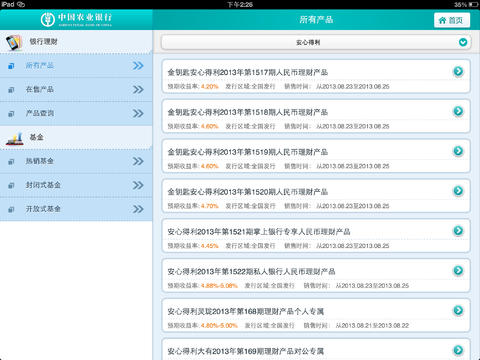This screenshot has height=360, width=480.
Task: Click the Agricultural Bank of China logo
Action: pyautogui.click(x=76, y=19)
